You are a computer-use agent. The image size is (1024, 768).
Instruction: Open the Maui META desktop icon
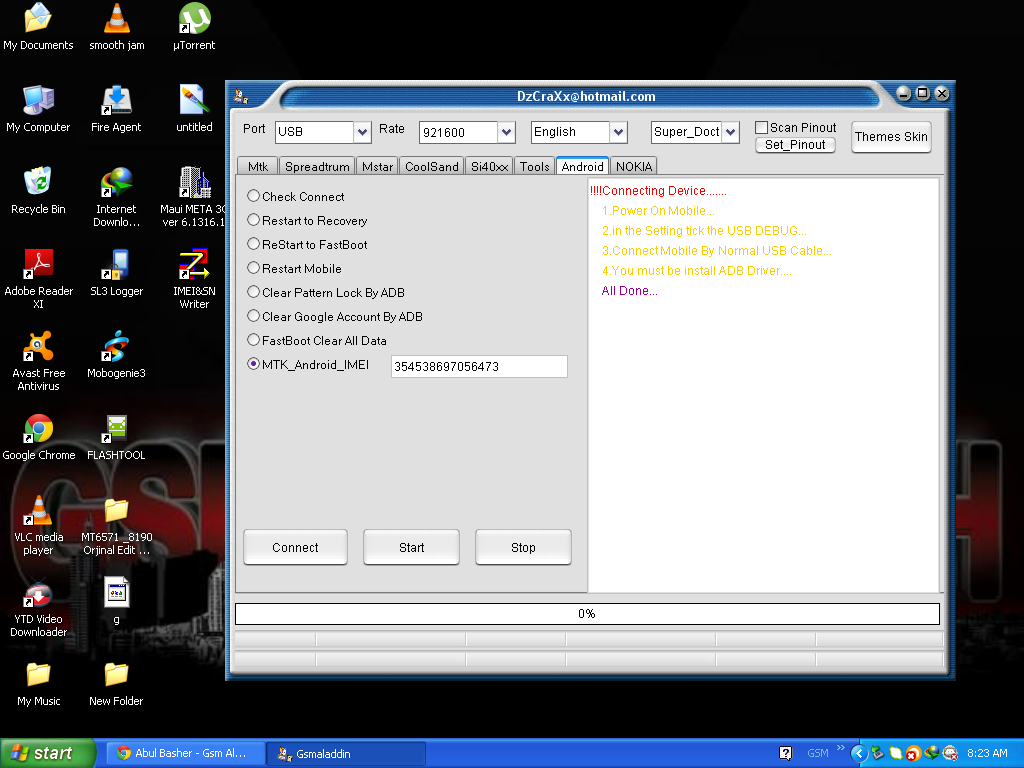click(x=194, y=183)
